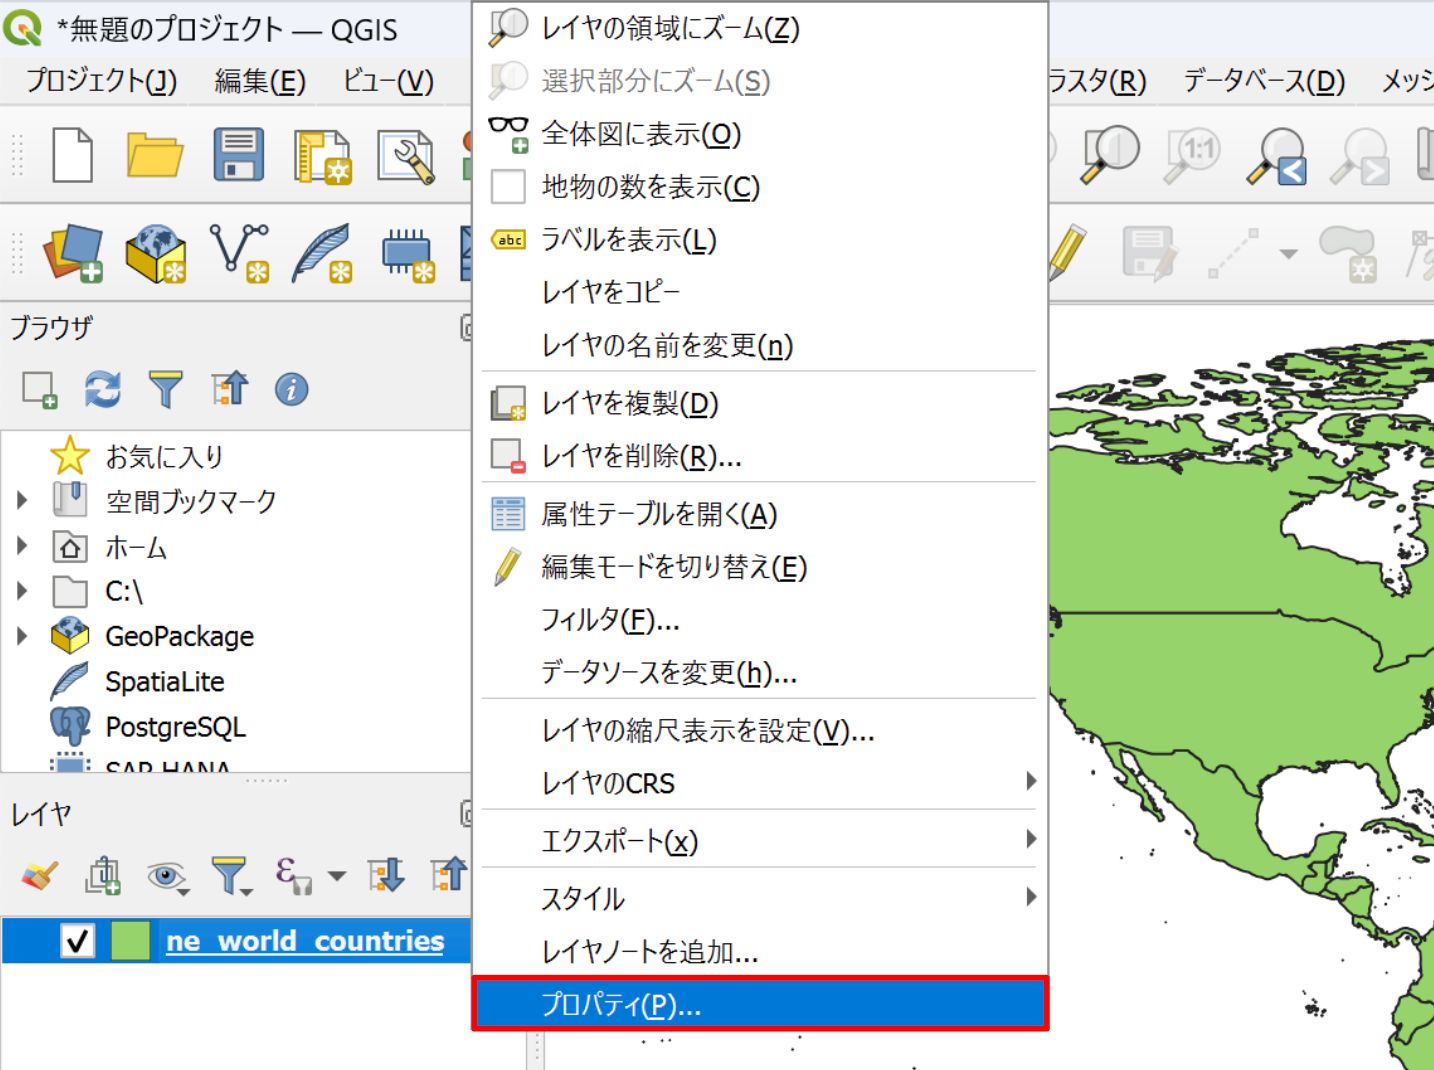The height and width of the screenshot is (1070, 1434).
Task: Click the Browser Collapse All icon
Action: (229, 388)
